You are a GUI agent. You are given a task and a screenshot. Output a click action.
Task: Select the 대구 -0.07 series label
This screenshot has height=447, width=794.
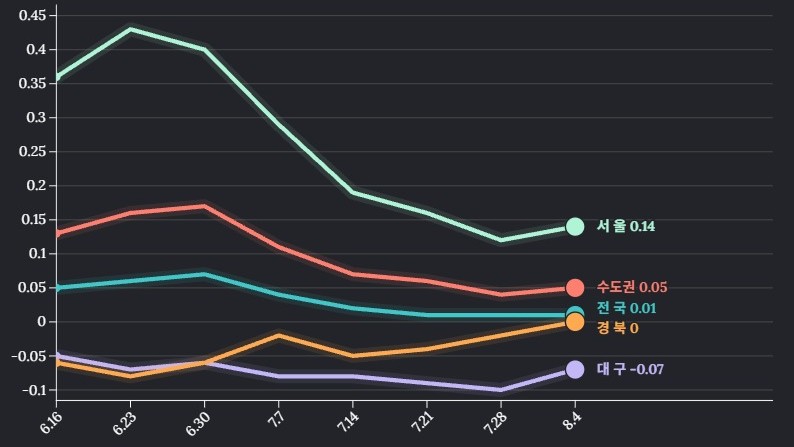click(630, 370)
